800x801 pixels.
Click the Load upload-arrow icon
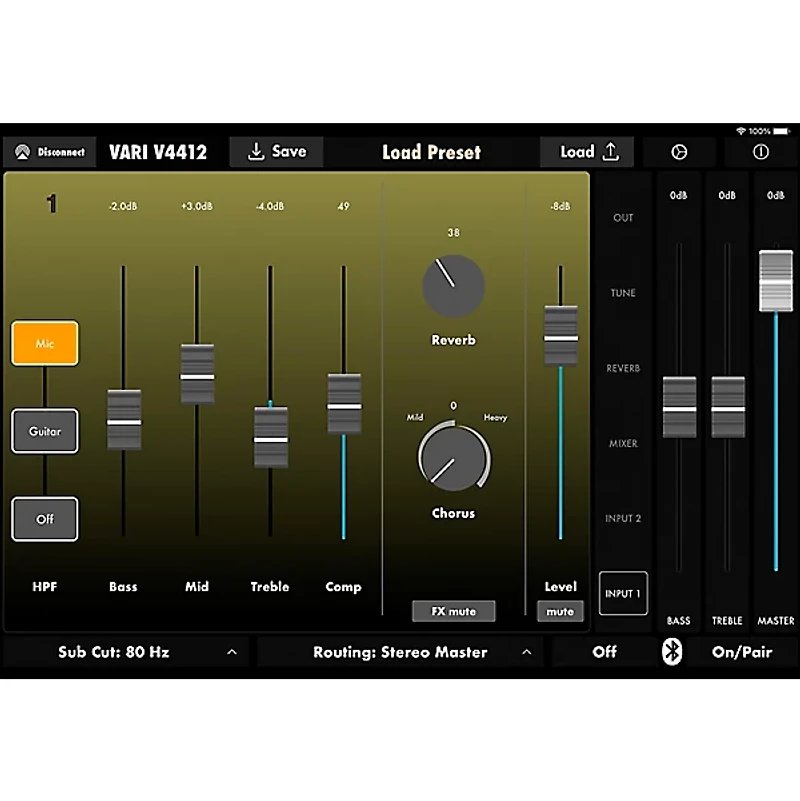(612, 152)
